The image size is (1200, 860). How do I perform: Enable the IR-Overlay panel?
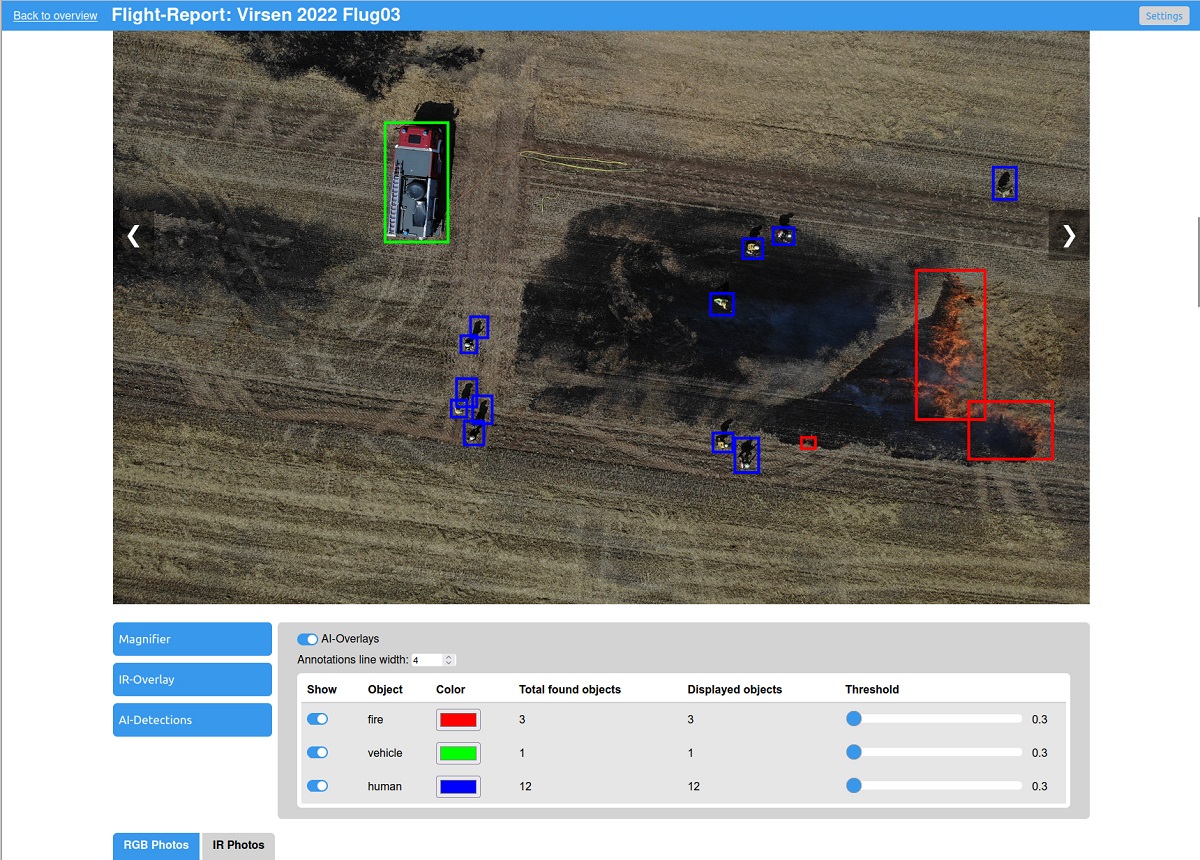click(x=192, y=679)
